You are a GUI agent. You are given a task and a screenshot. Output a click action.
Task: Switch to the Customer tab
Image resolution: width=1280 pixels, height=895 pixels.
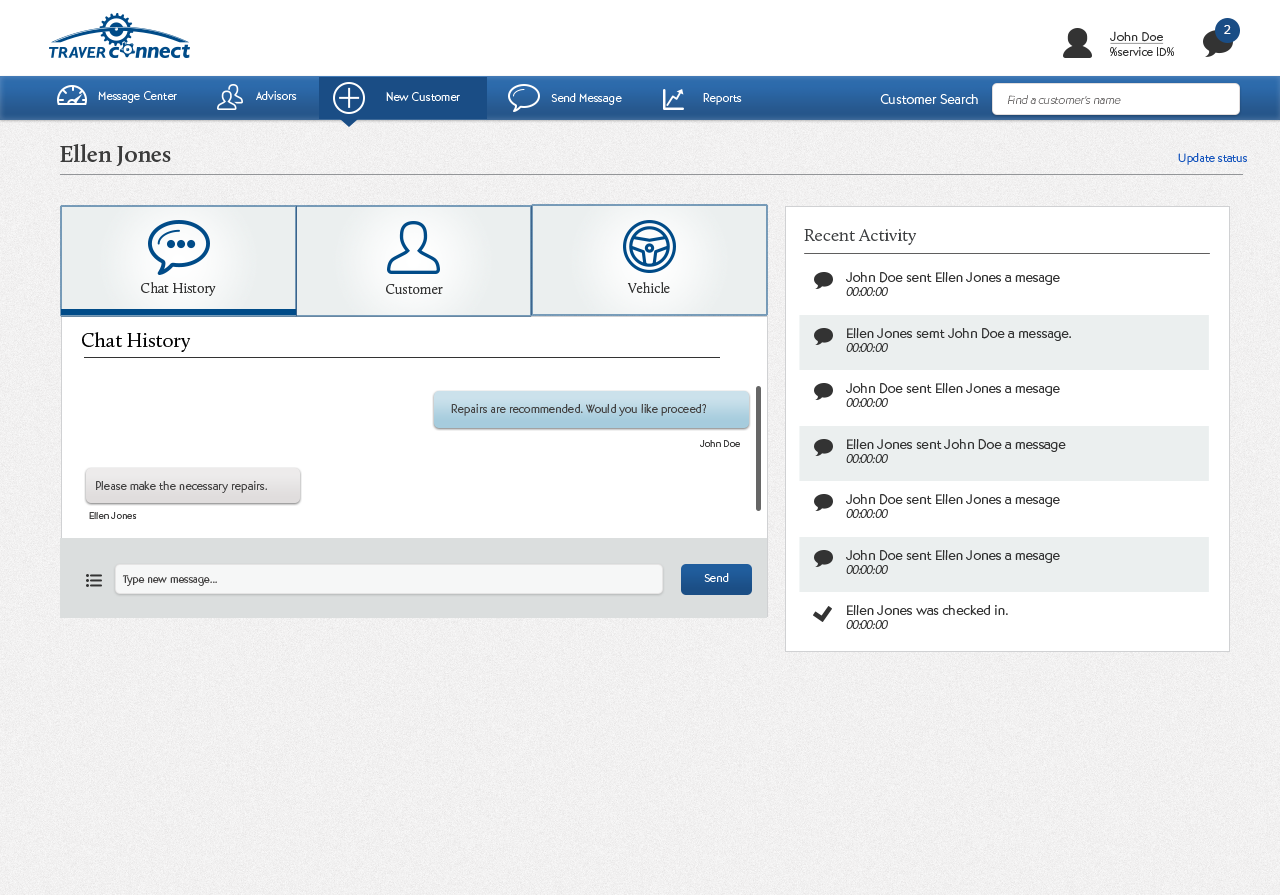[414, 261]
